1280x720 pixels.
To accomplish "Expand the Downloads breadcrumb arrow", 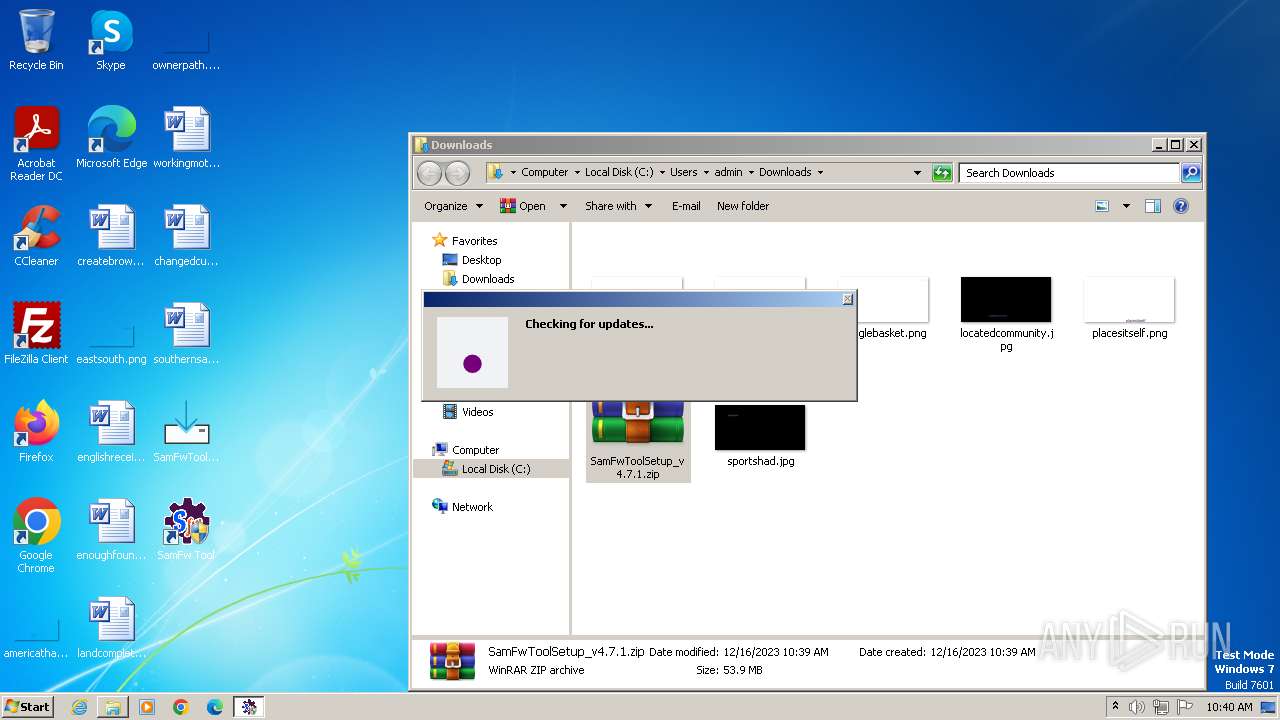I will pyautogui.click(x=820, y=173).
